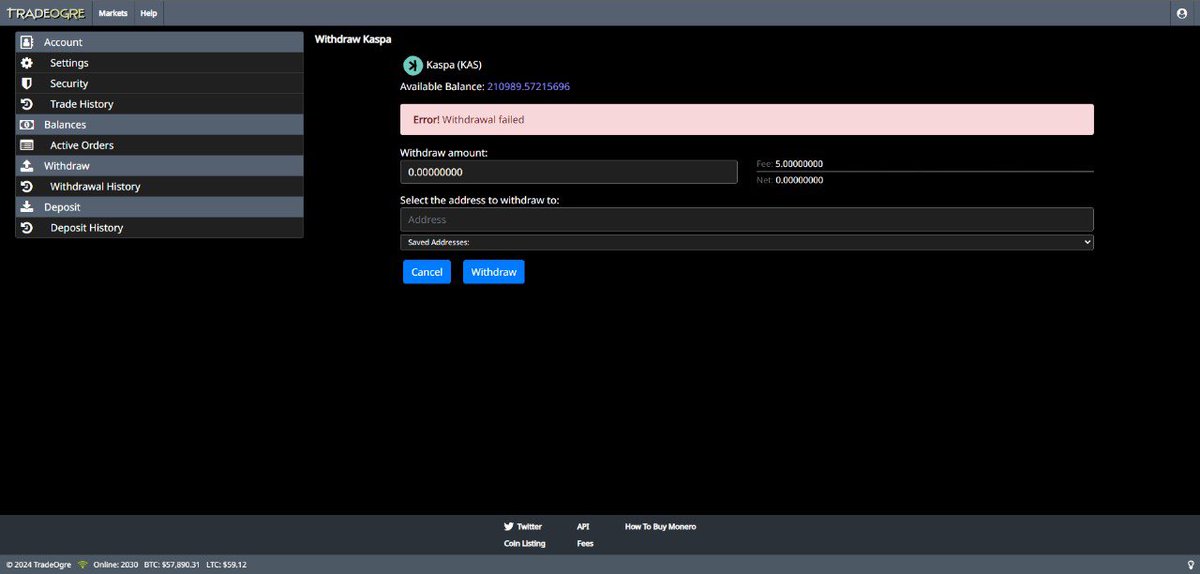This screenshot has height=574, width=1200.
Task: View Trade History in sidebar
Action: [159, 104]
